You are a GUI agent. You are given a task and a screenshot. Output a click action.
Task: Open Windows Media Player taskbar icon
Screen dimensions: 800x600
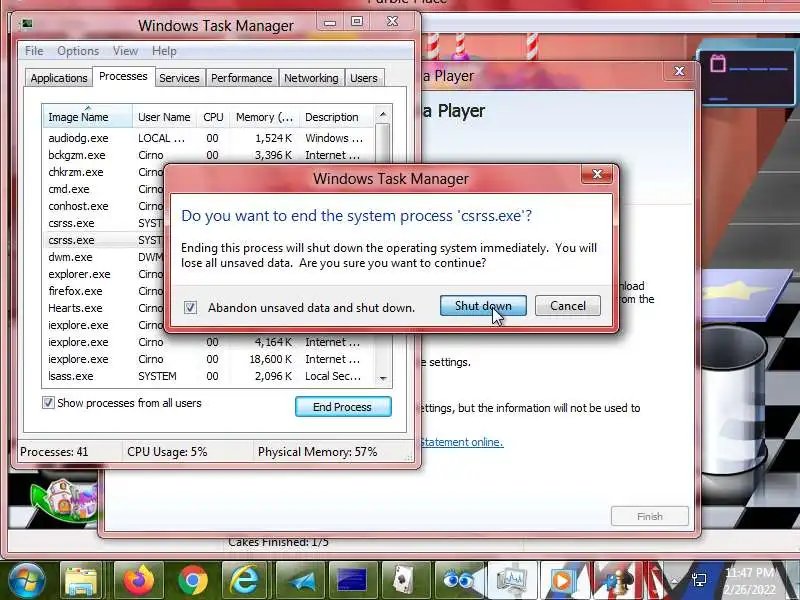(565, 580)
